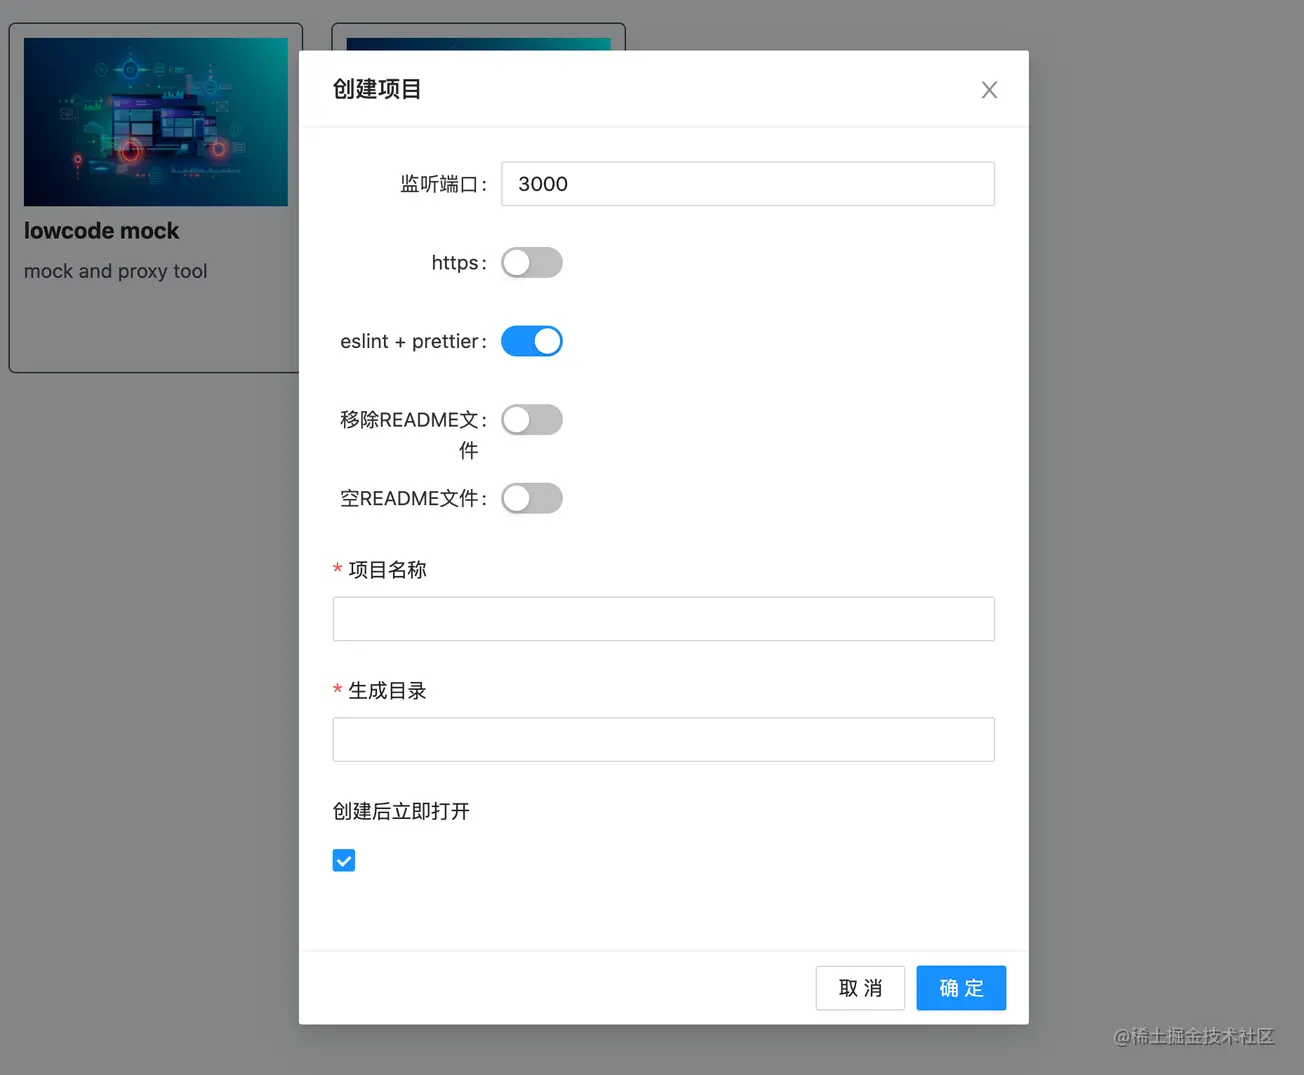Select the lowcode mock card thumbnail image
Screen dimensions: 1304x1075
pos(156,122)
